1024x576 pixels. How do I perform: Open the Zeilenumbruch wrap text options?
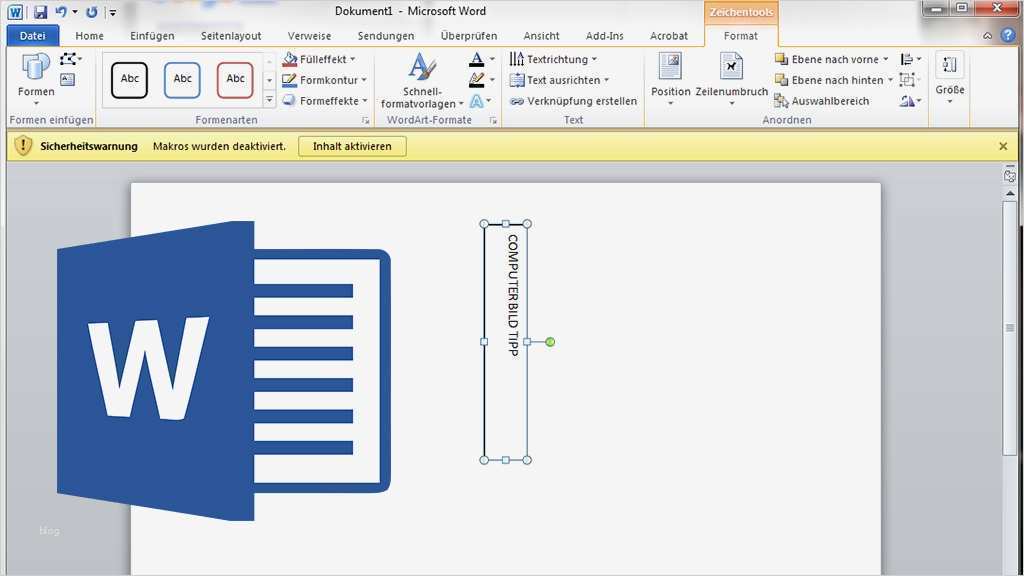click(x=731, y=79)
